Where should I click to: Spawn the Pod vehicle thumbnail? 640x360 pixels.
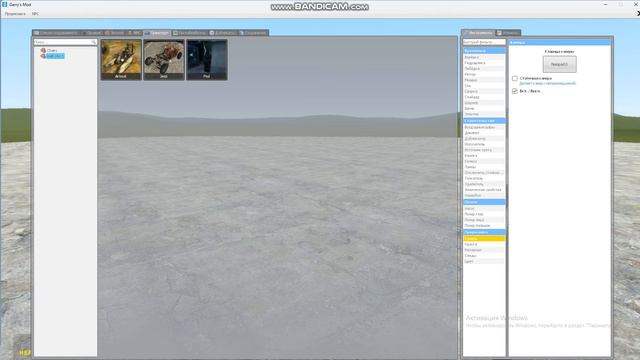pos(207,60)
